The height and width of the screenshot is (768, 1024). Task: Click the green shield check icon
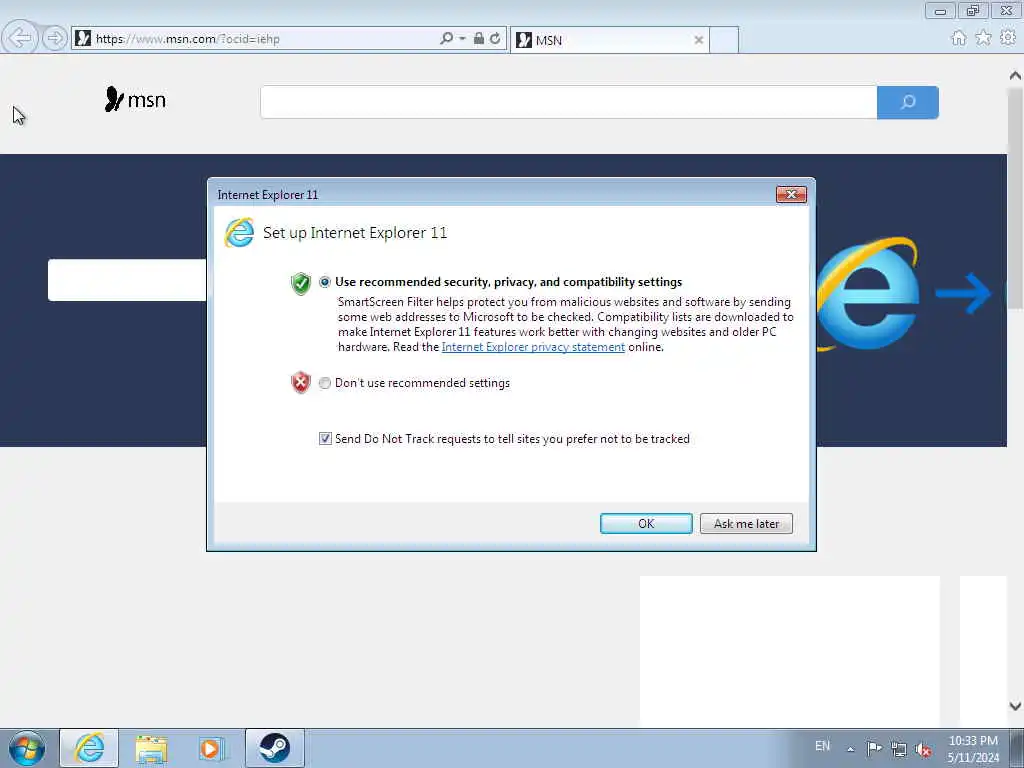pos(300,283)
